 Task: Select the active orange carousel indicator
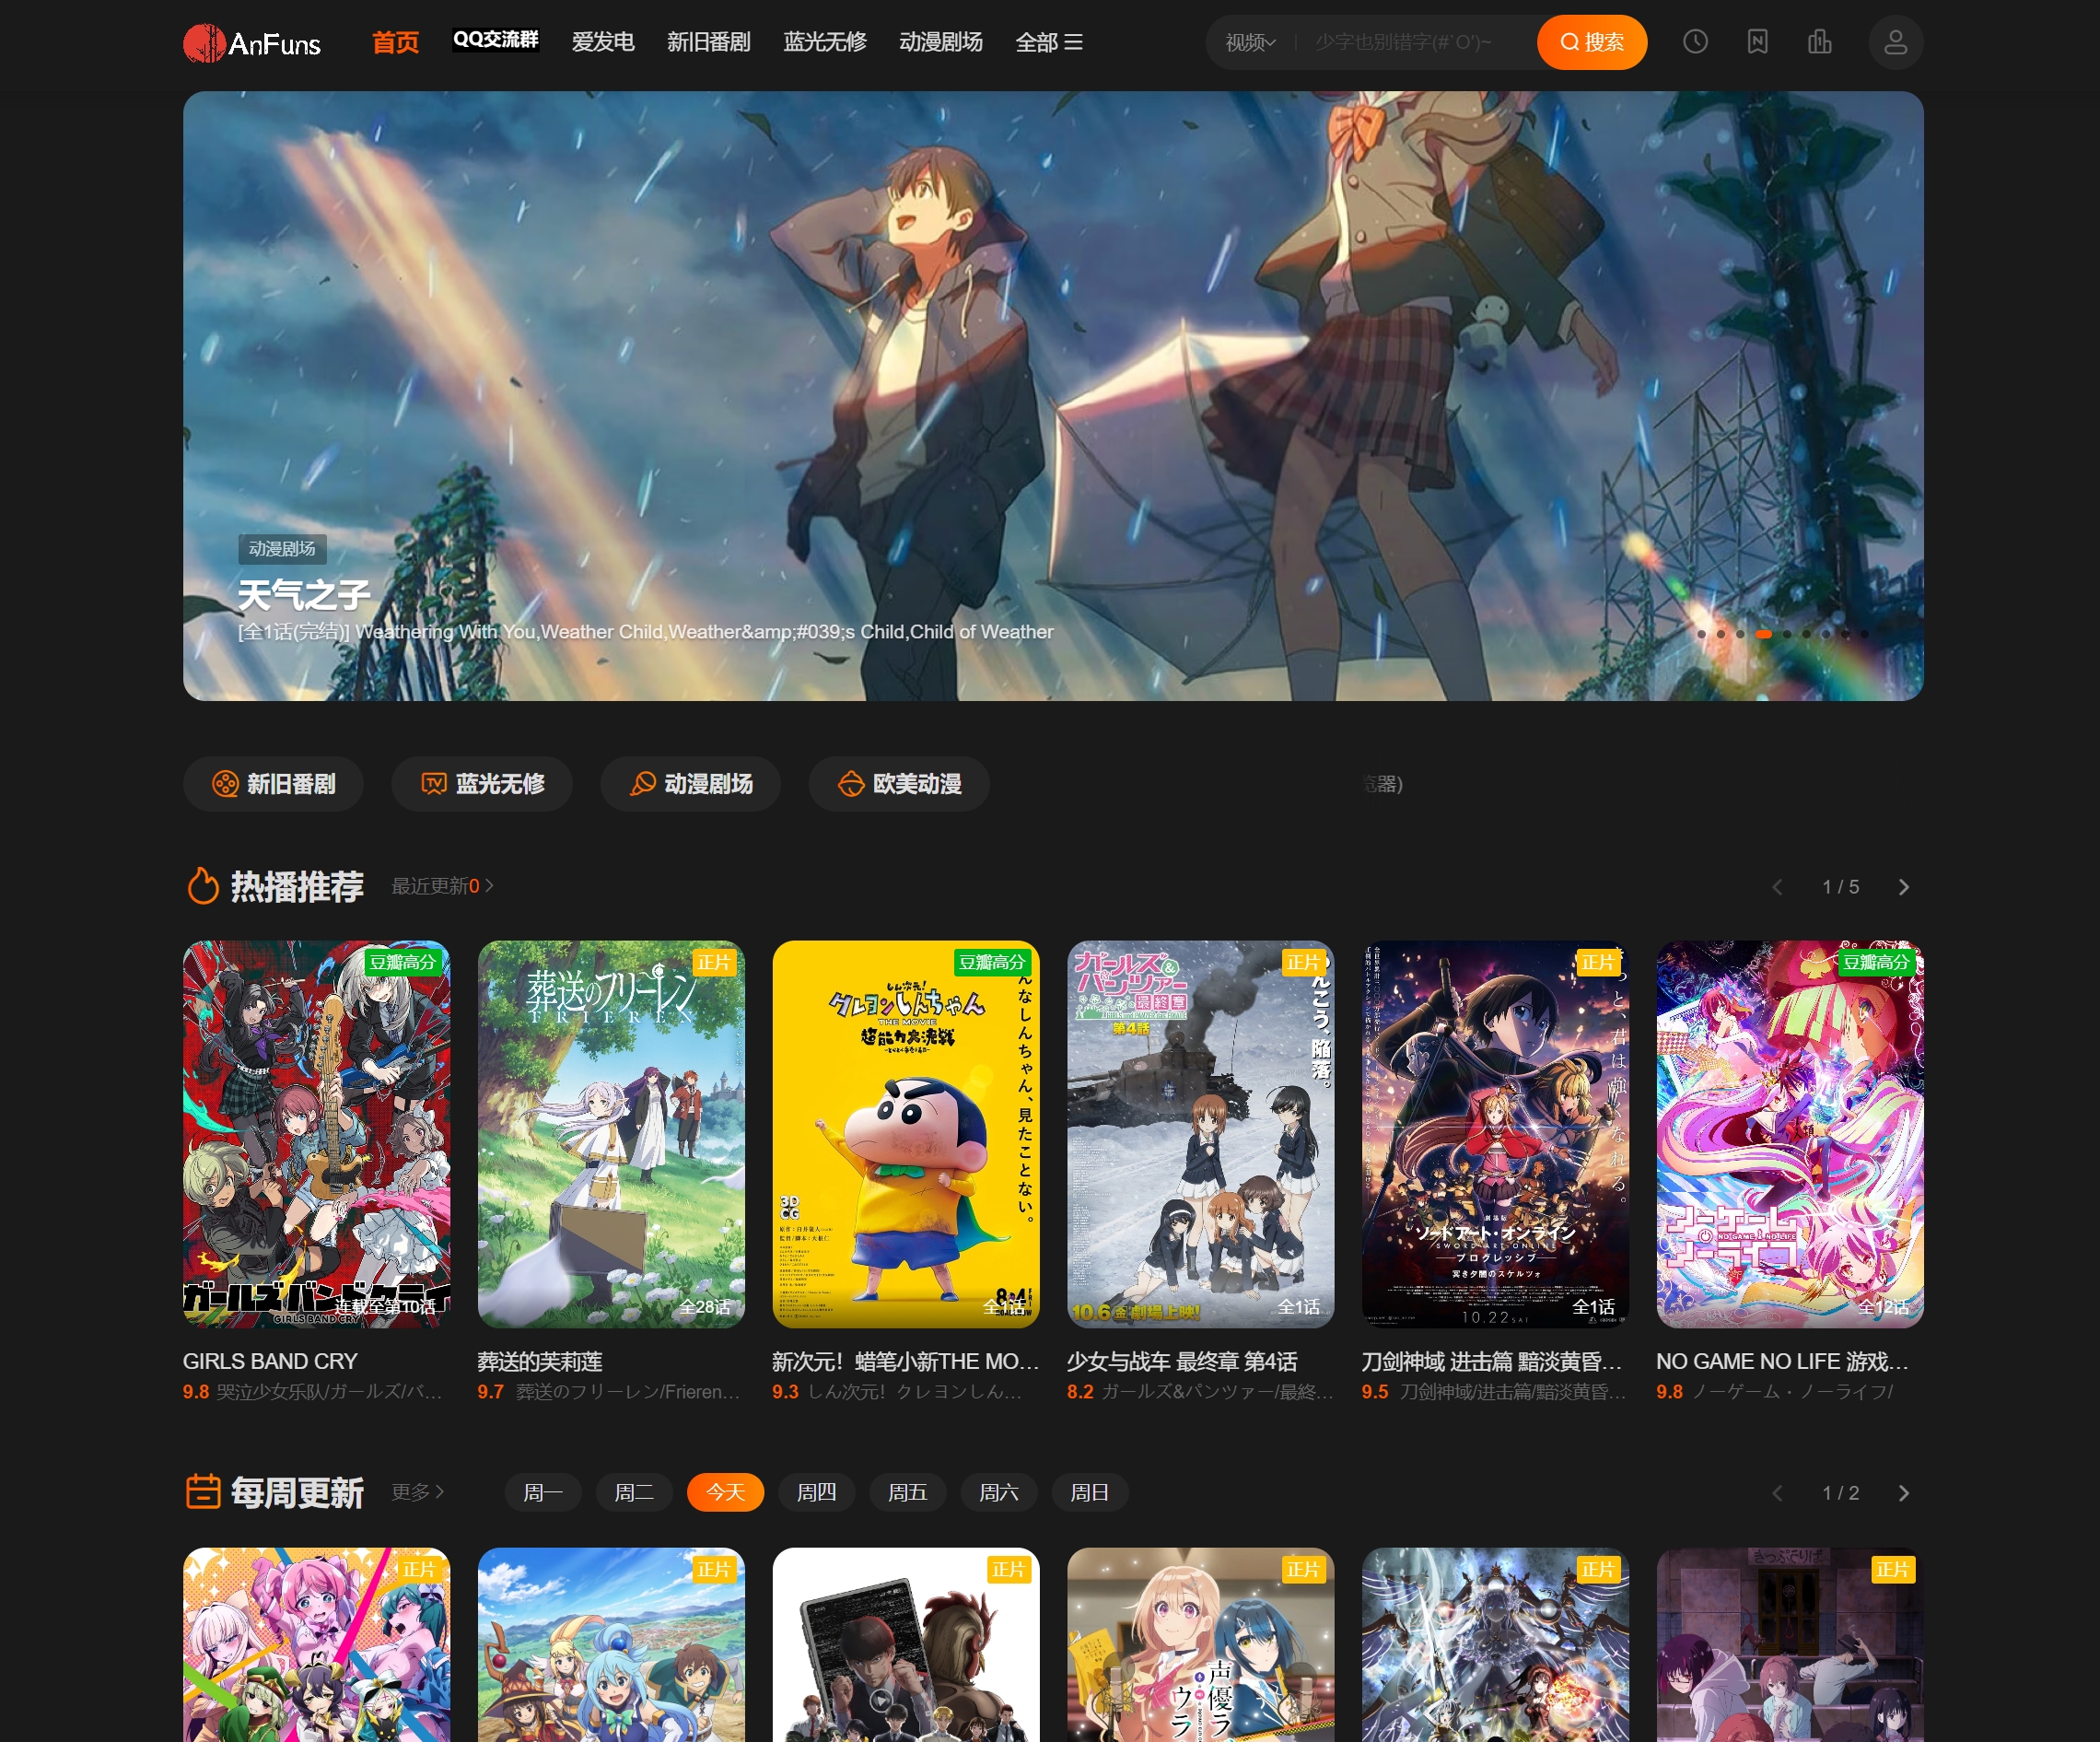point(1763,634)
